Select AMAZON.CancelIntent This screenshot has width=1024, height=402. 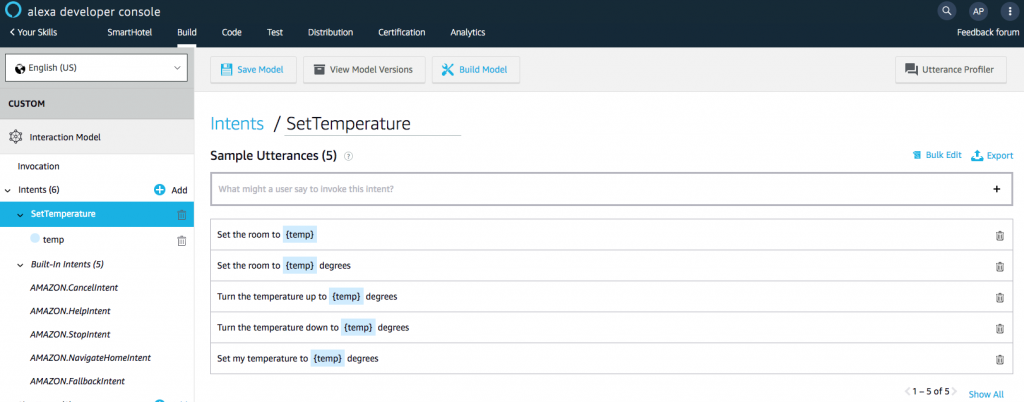coord(74,287)
